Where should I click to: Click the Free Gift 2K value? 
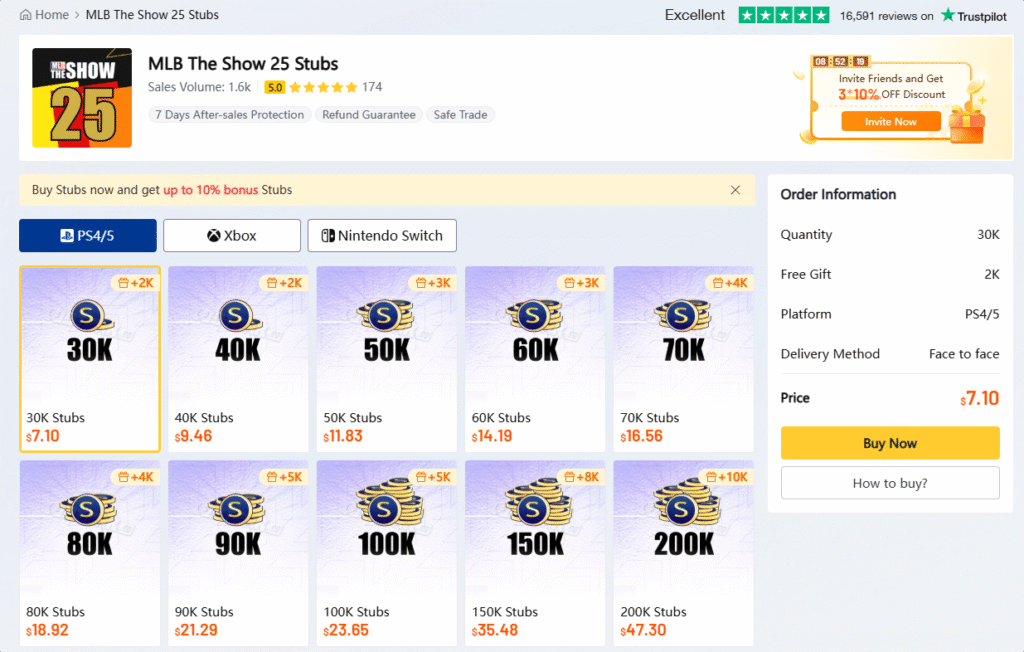point(992,274)
